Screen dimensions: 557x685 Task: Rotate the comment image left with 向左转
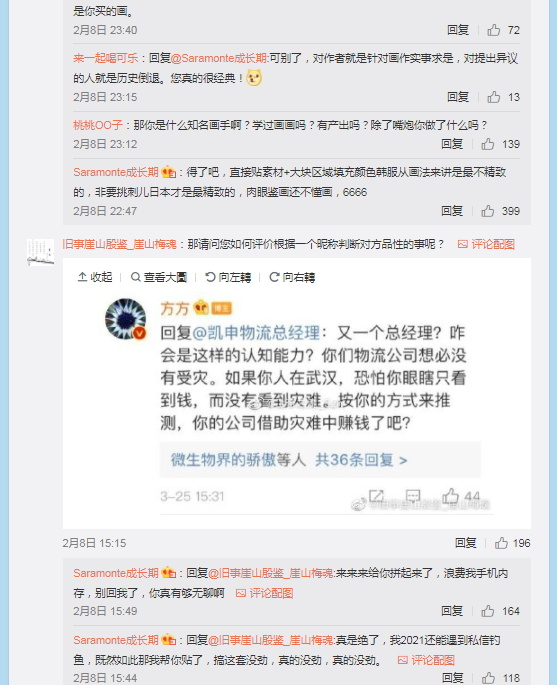click(x=228, y=277)
